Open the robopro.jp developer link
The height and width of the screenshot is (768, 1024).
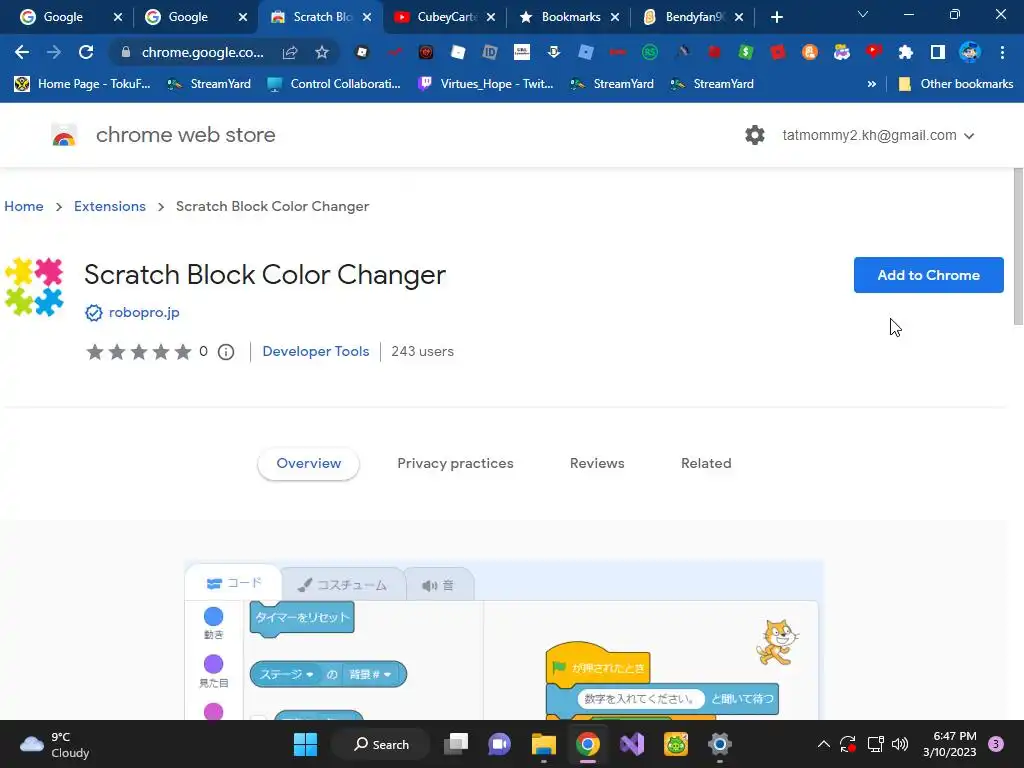[x=144, y=313]
